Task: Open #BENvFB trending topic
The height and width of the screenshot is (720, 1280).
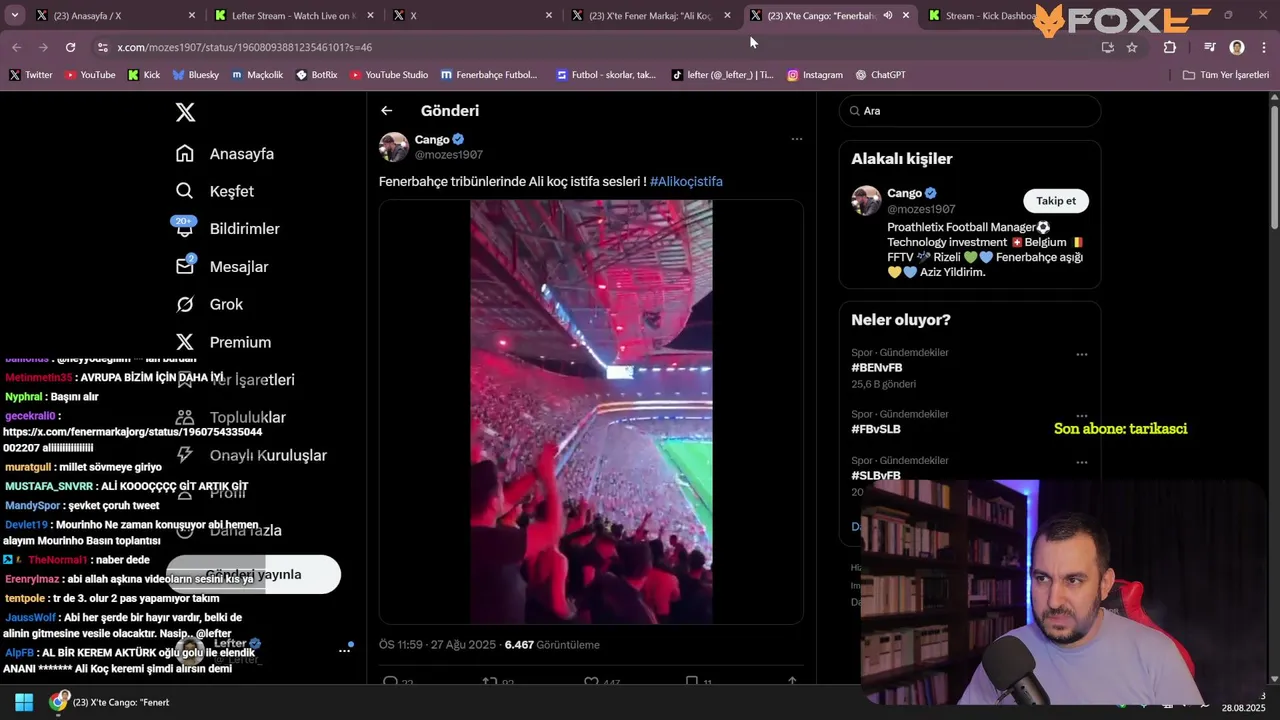Action: [876, 368]
